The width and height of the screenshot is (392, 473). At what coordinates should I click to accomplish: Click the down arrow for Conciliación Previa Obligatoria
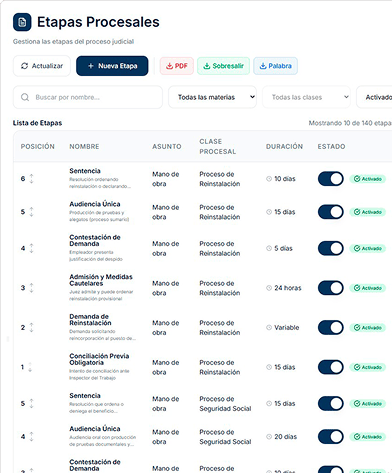coord(30,370)
